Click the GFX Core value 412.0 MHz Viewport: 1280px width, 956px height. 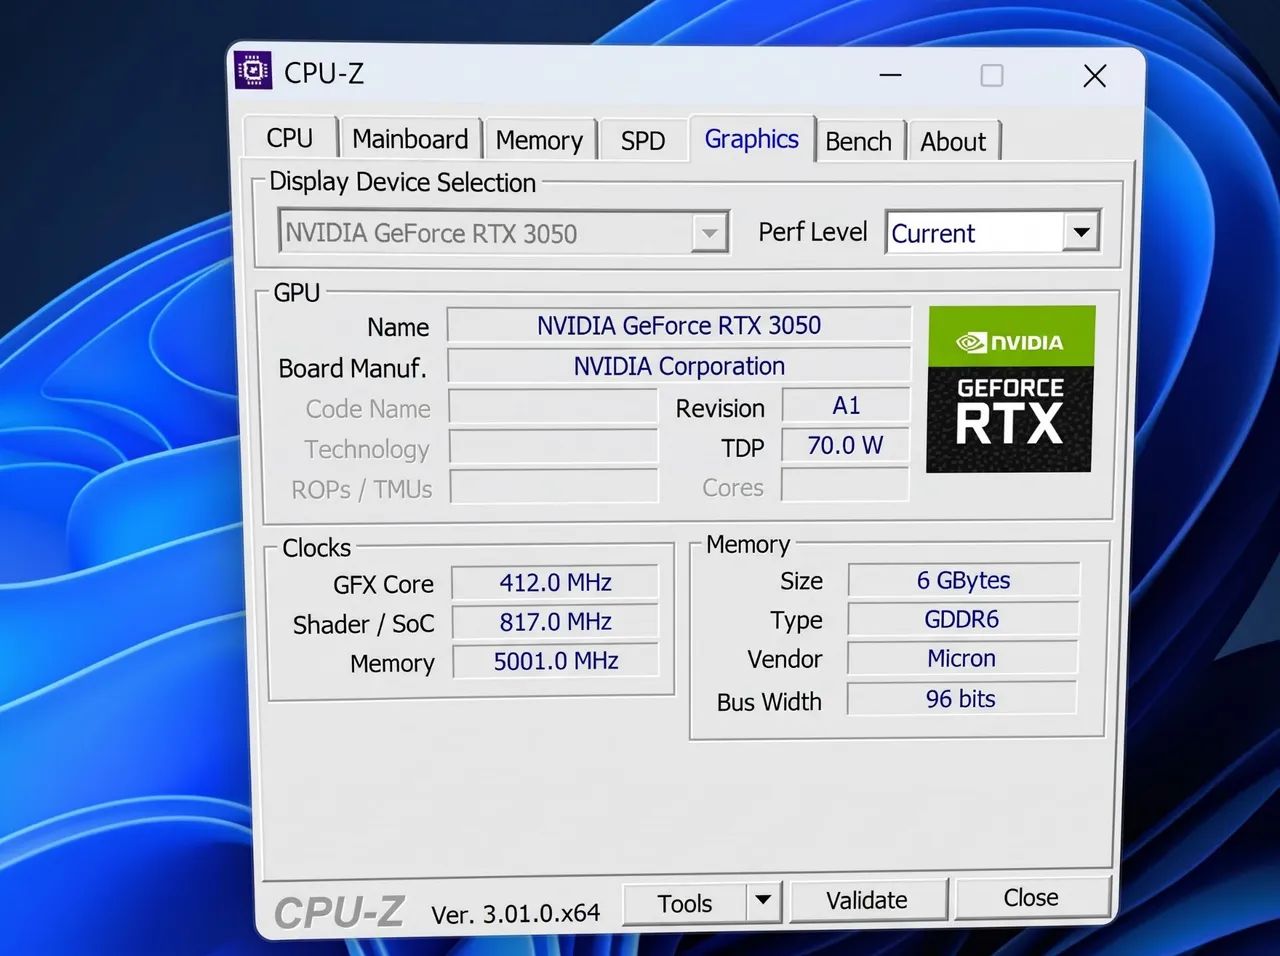pyautogui.click(x=555, y=582)
